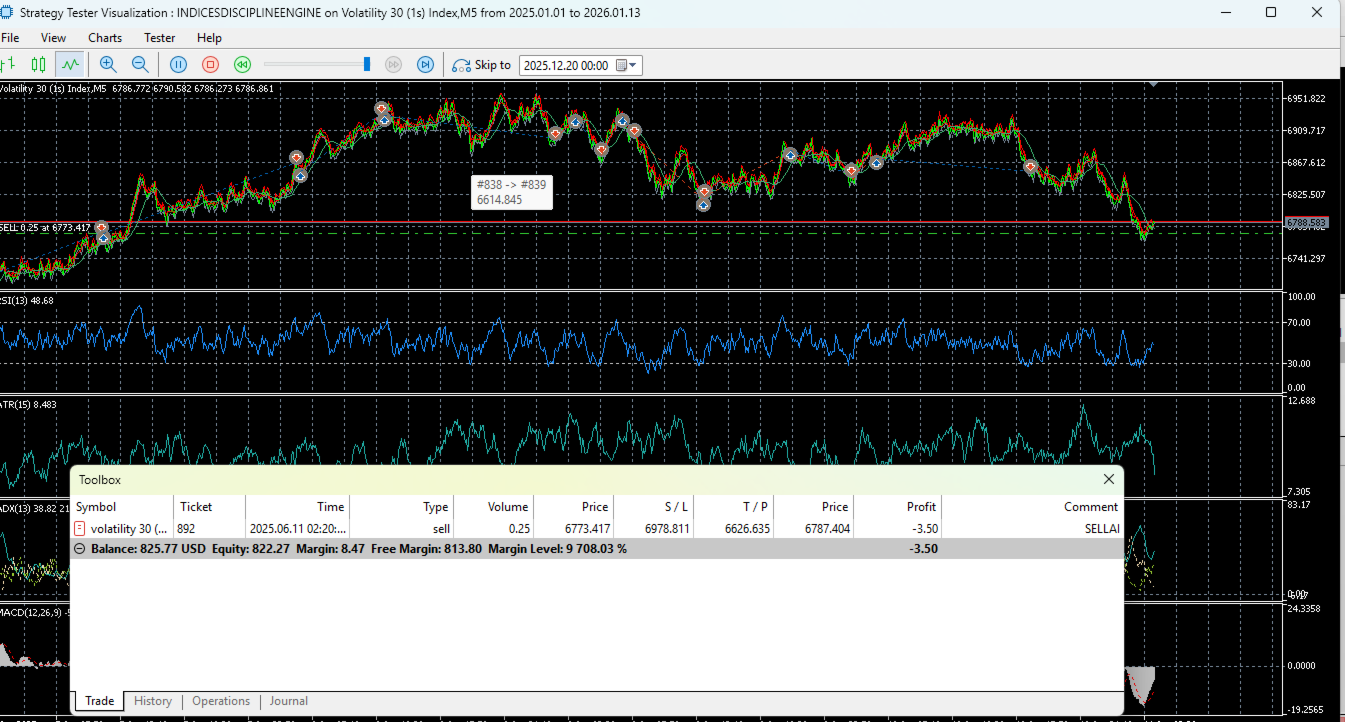The height and width of the screenshot is (722, 1345).
Task: Switch to candlestick chart view
Action: tap(39, 65)
